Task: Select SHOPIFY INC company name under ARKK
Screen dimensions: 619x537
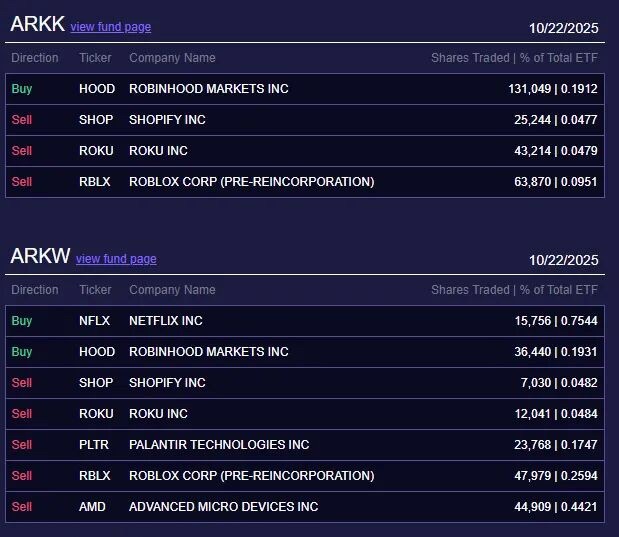Action: (167, 120)
